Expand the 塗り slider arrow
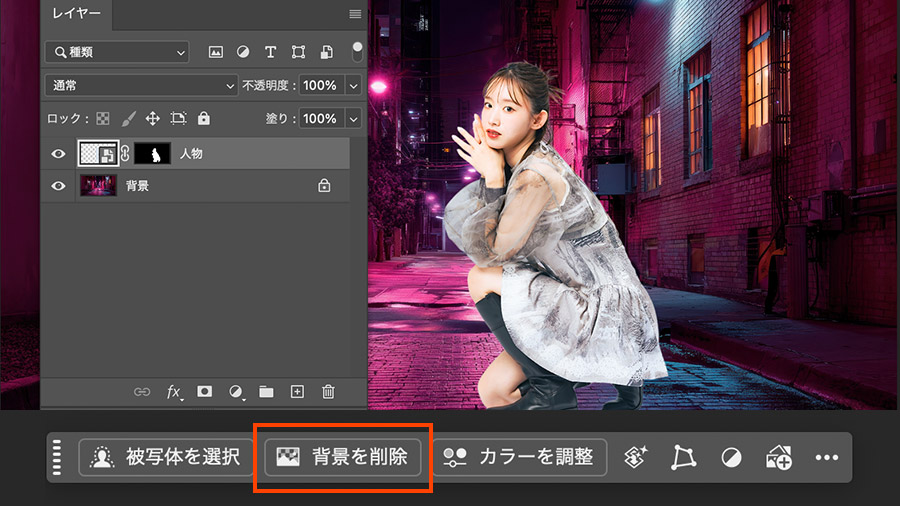Viewport: 900px width, 506px height. tap(354, 119)
